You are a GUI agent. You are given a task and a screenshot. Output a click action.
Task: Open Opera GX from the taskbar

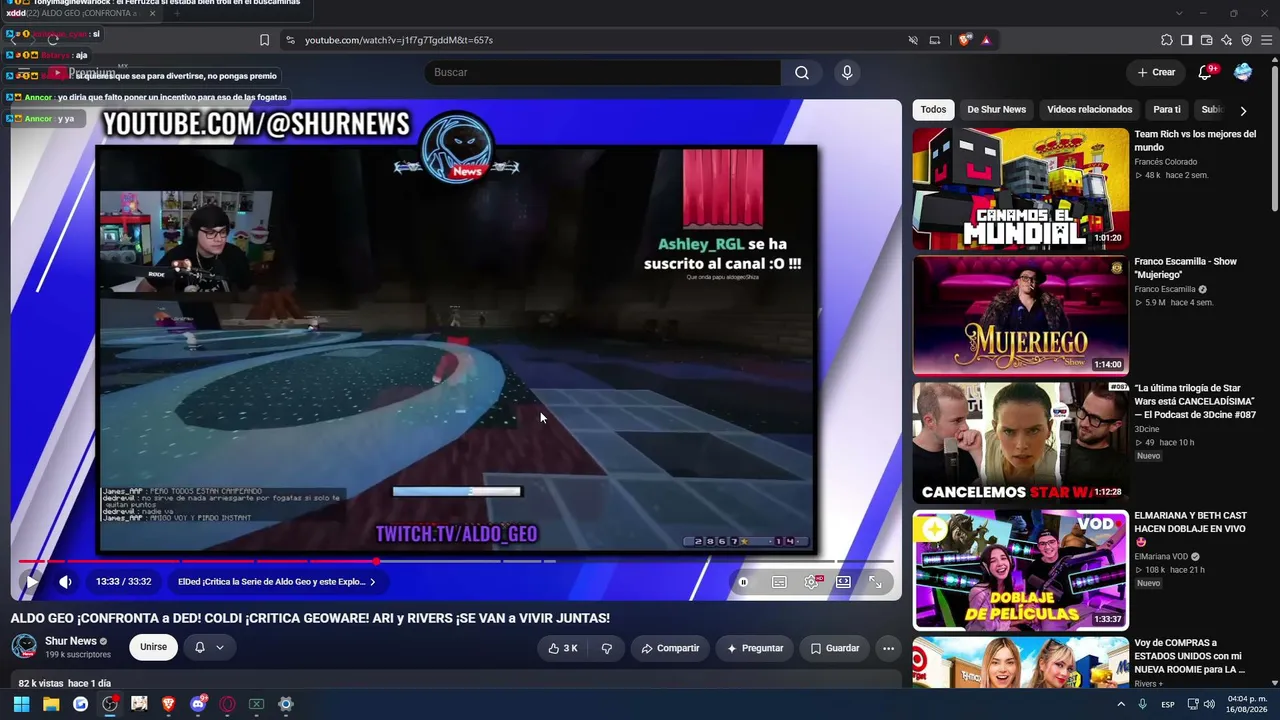point(227,704)
